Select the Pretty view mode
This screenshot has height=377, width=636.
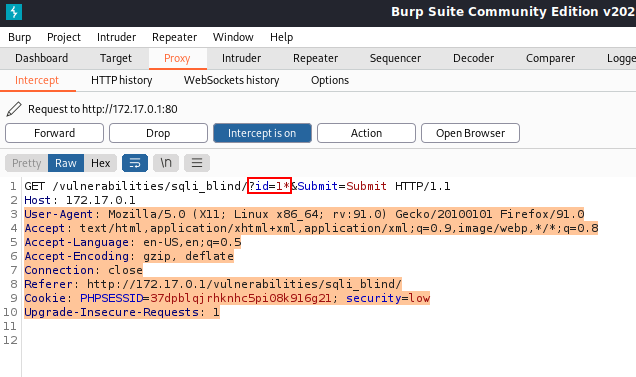(x=27, y=163)
